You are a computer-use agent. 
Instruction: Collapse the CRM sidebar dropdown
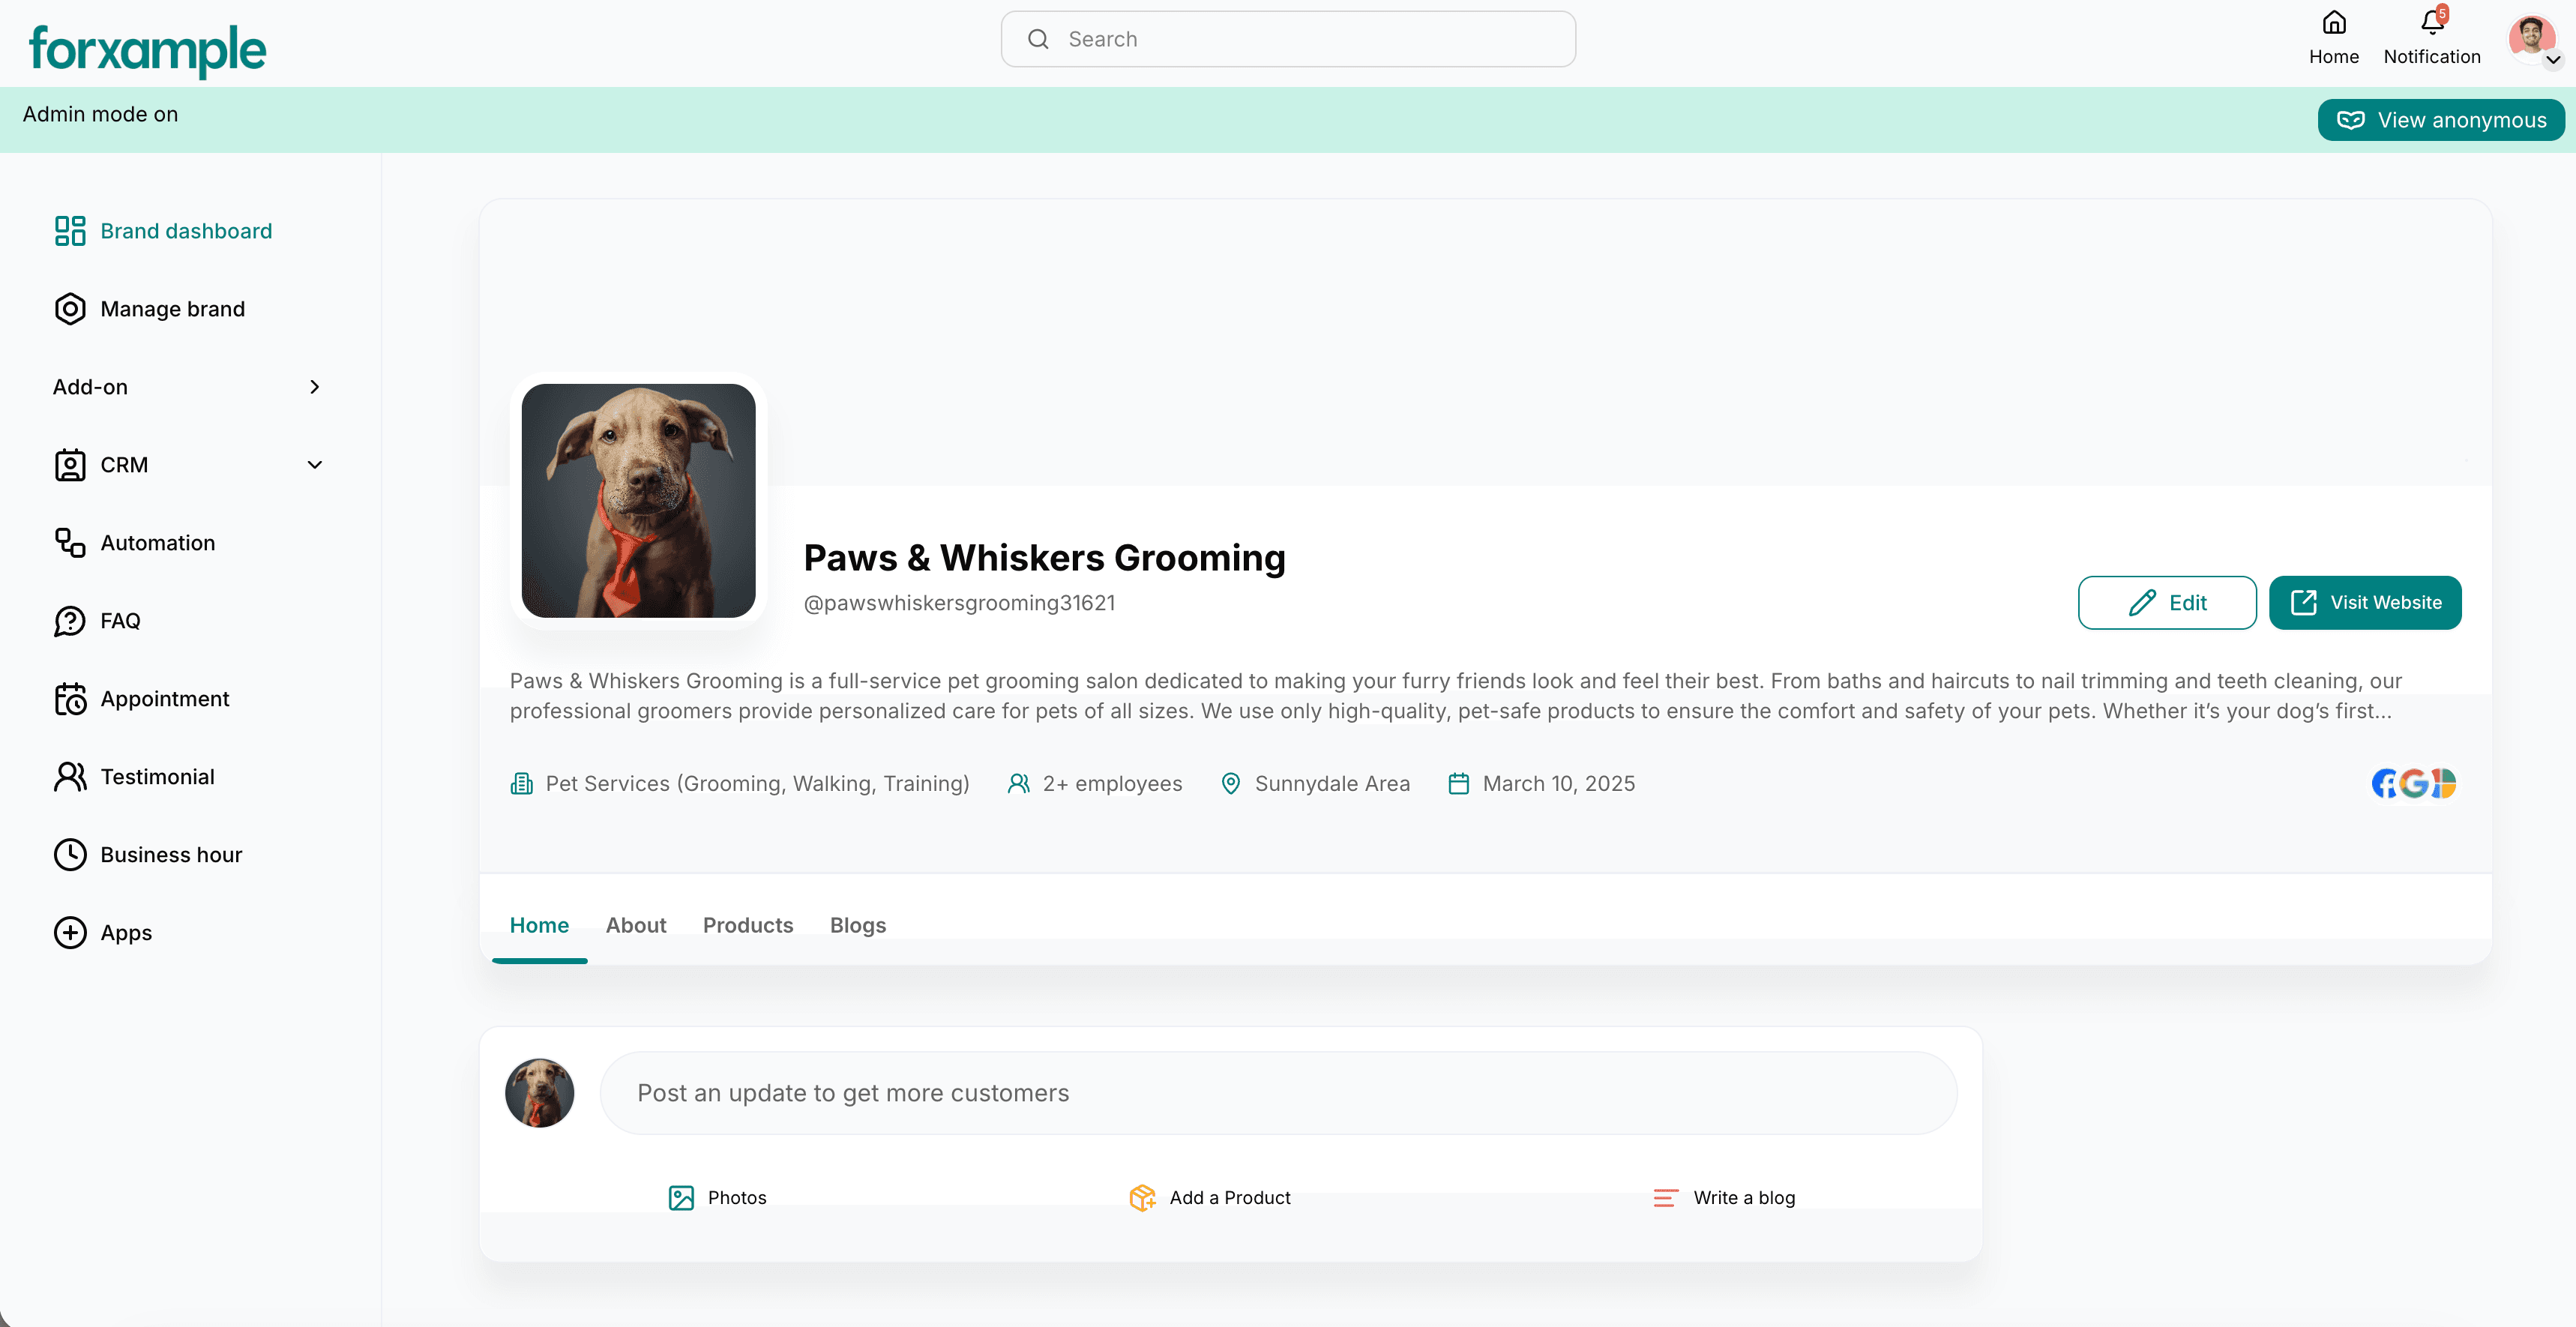pyautogui.click(x=314, y=465)
